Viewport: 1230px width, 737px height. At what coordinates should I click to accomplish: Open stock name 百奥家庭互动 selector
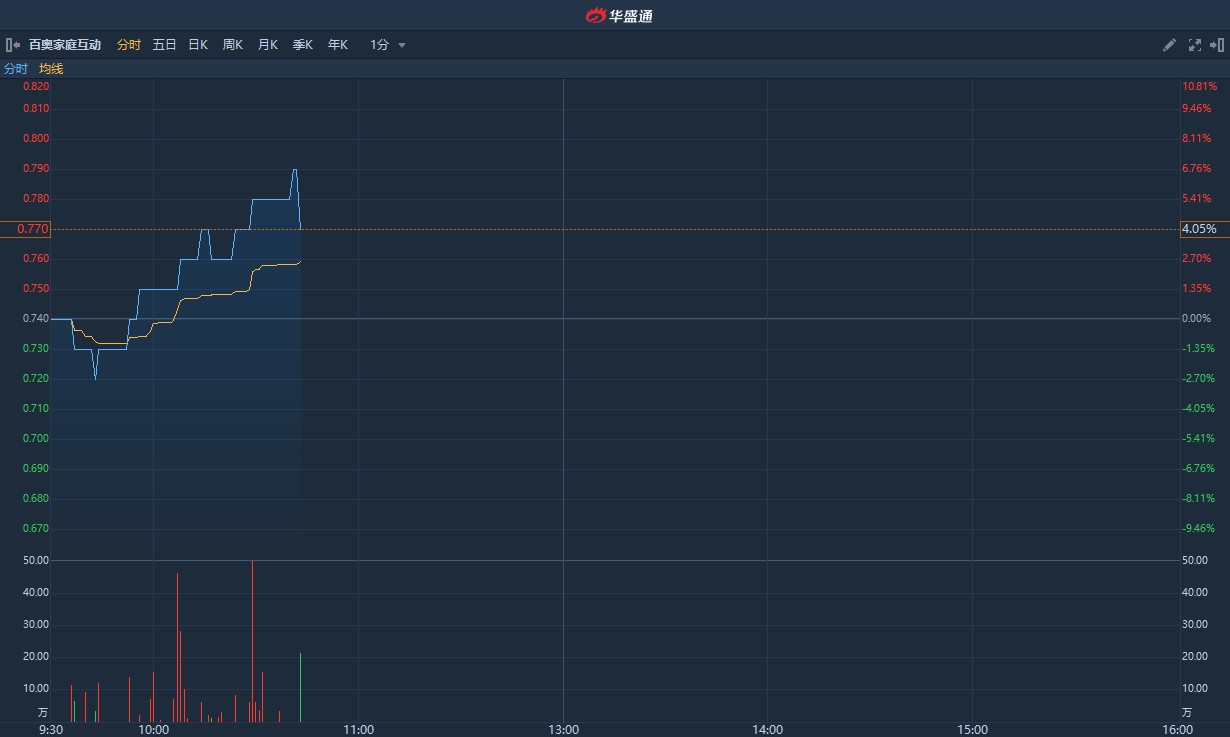[x=65, y=44]
